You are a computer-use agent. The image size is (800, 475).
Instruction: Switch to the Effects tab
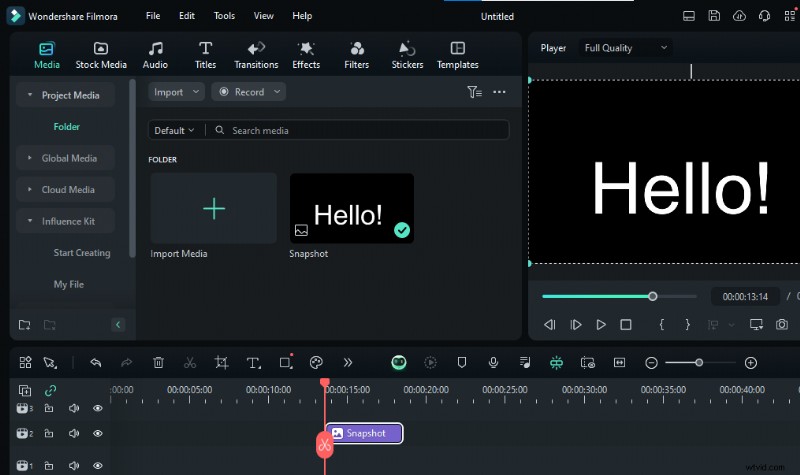click(306, 55)
